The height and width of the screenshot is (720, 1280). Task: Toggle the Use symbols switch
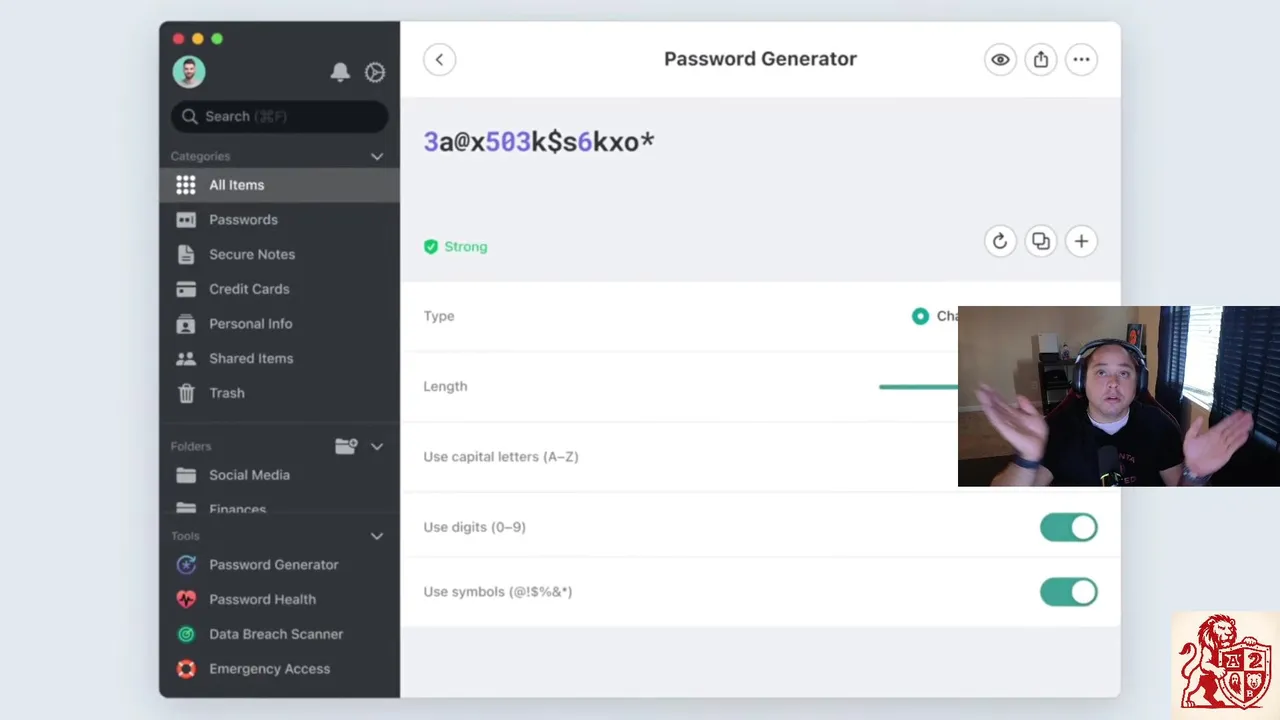tap(1068, 592)
